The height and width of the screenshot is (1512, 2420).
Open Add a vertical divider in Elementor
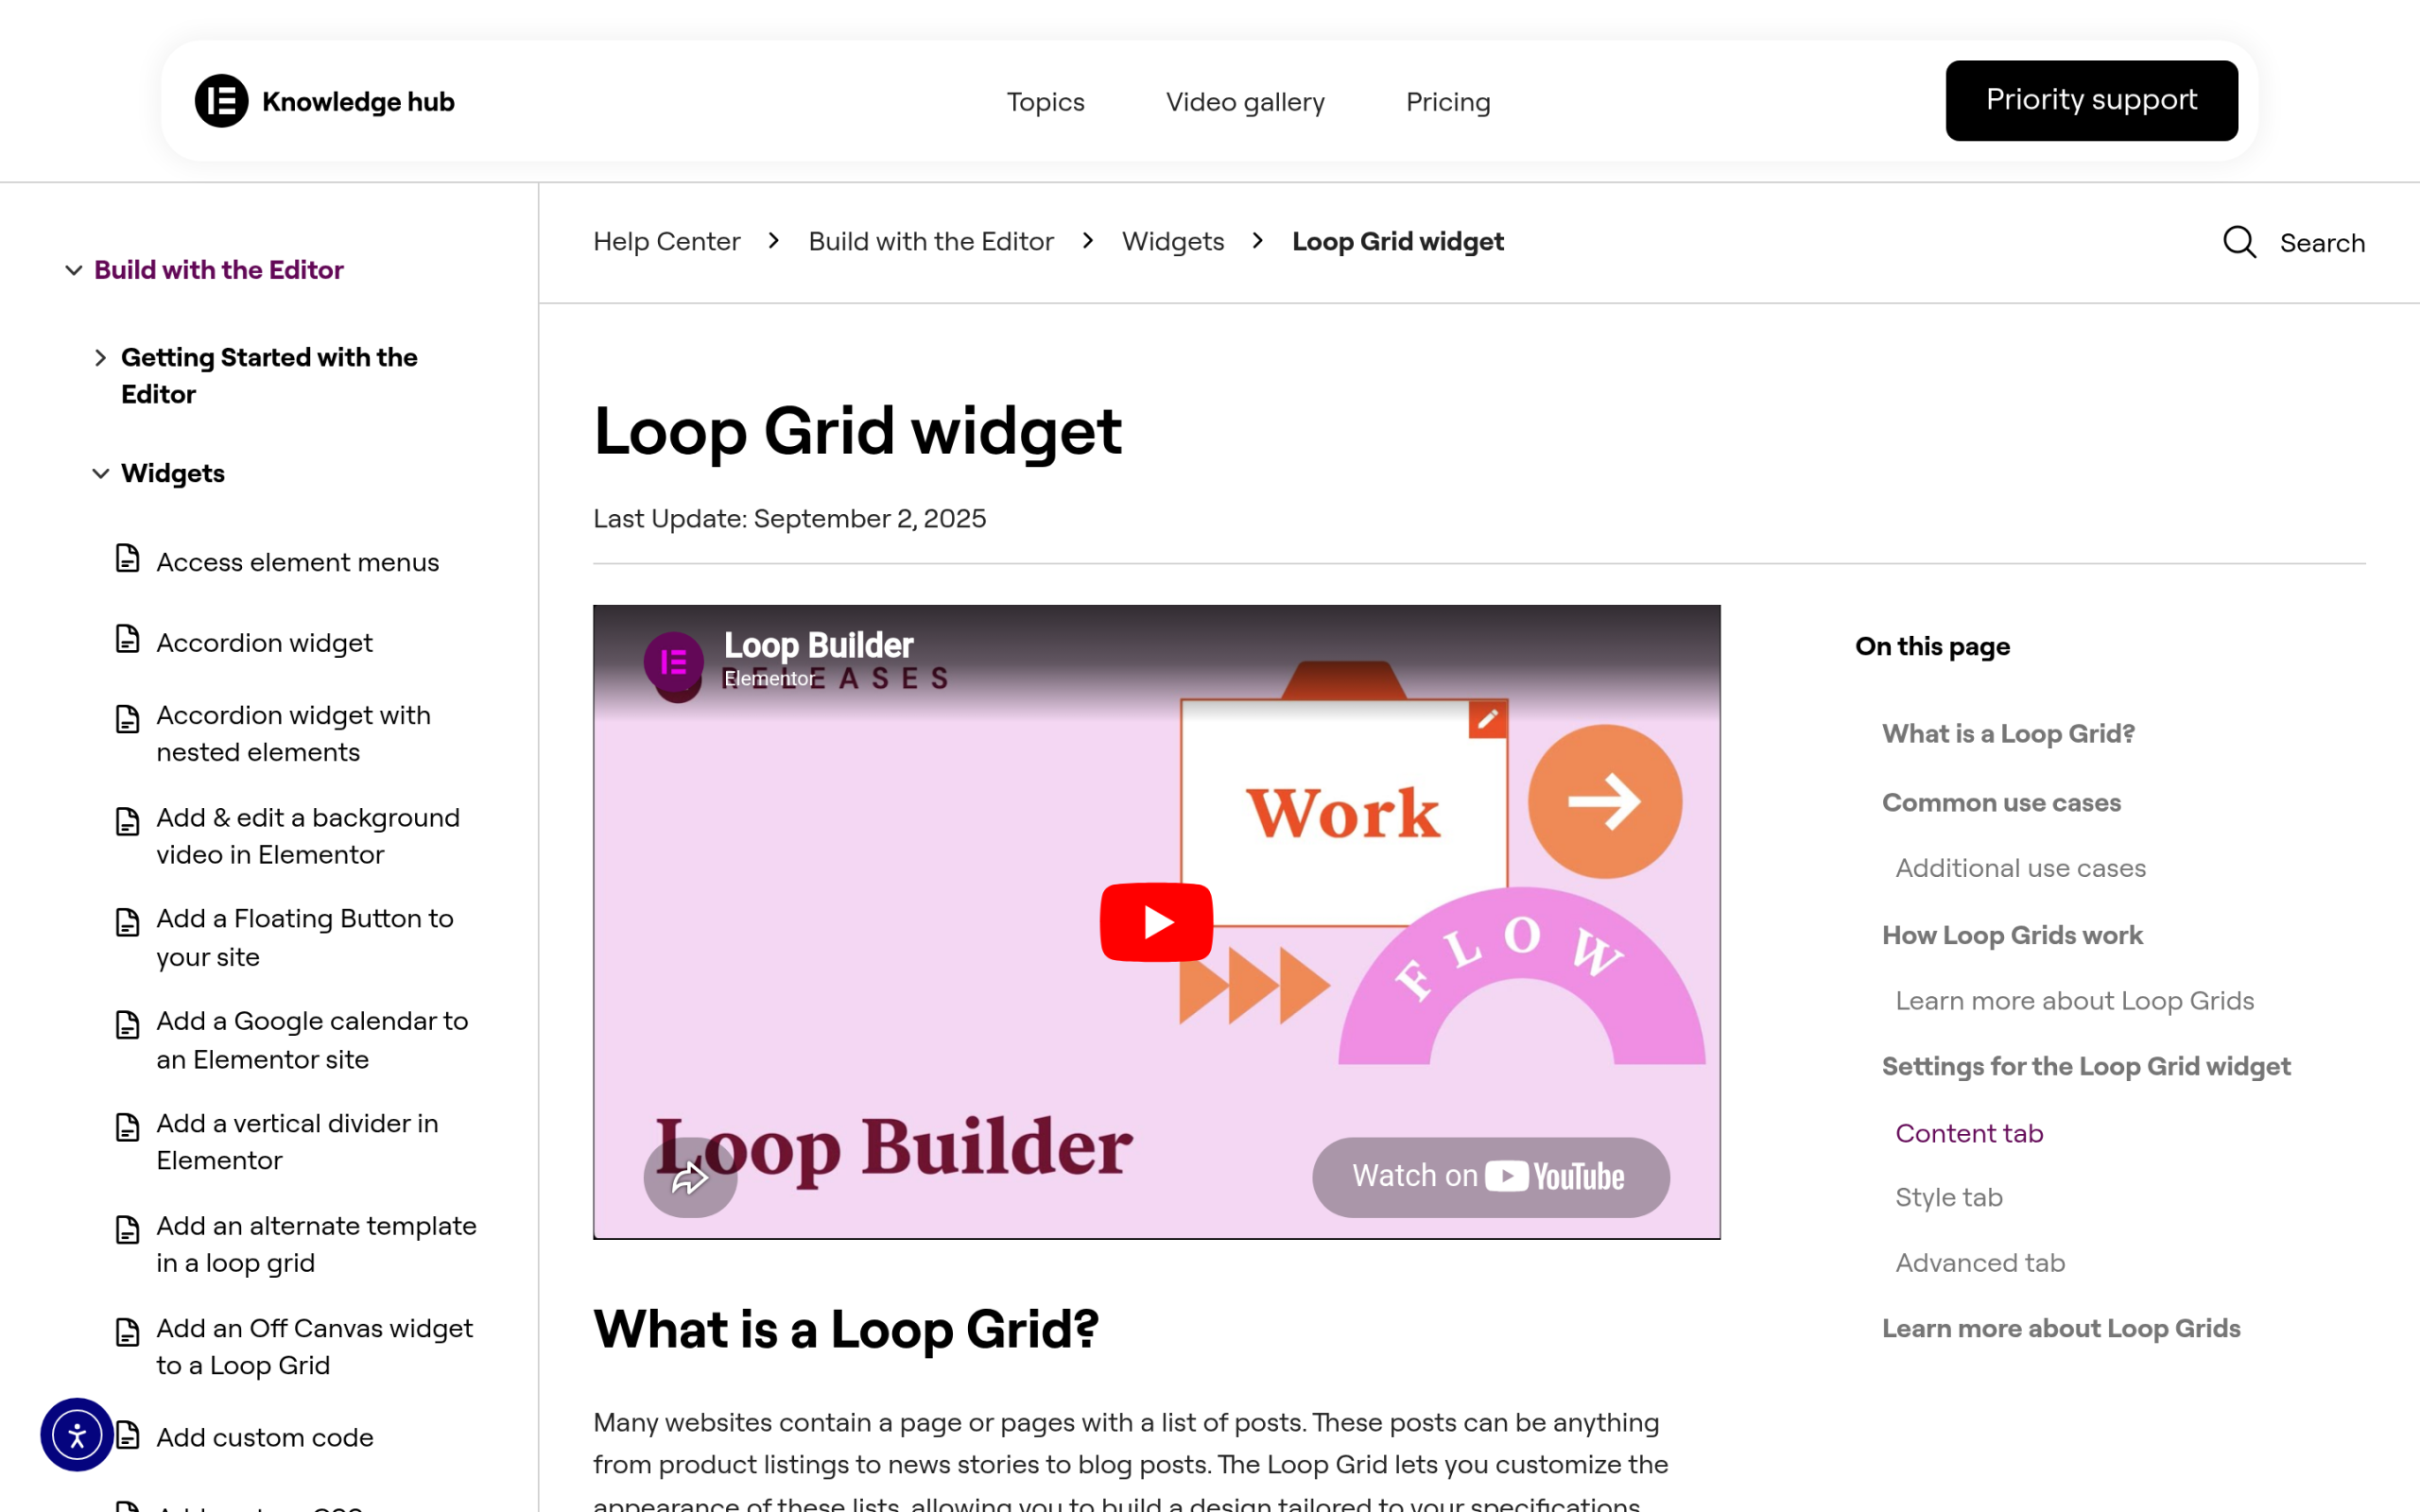(x=297, y=1142)
